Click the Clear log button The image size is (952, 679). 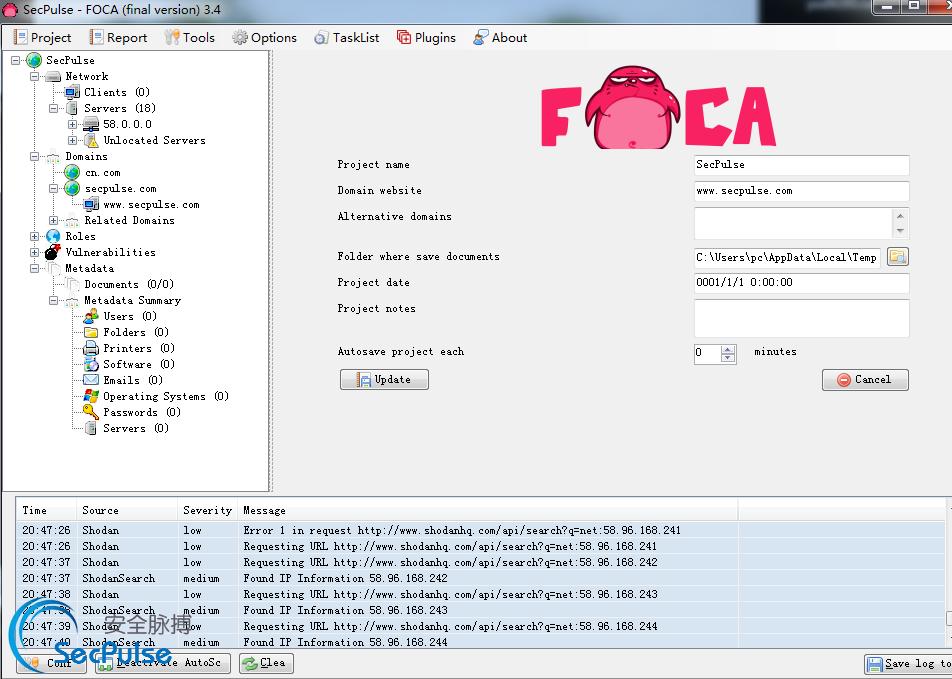coord(266,663)
